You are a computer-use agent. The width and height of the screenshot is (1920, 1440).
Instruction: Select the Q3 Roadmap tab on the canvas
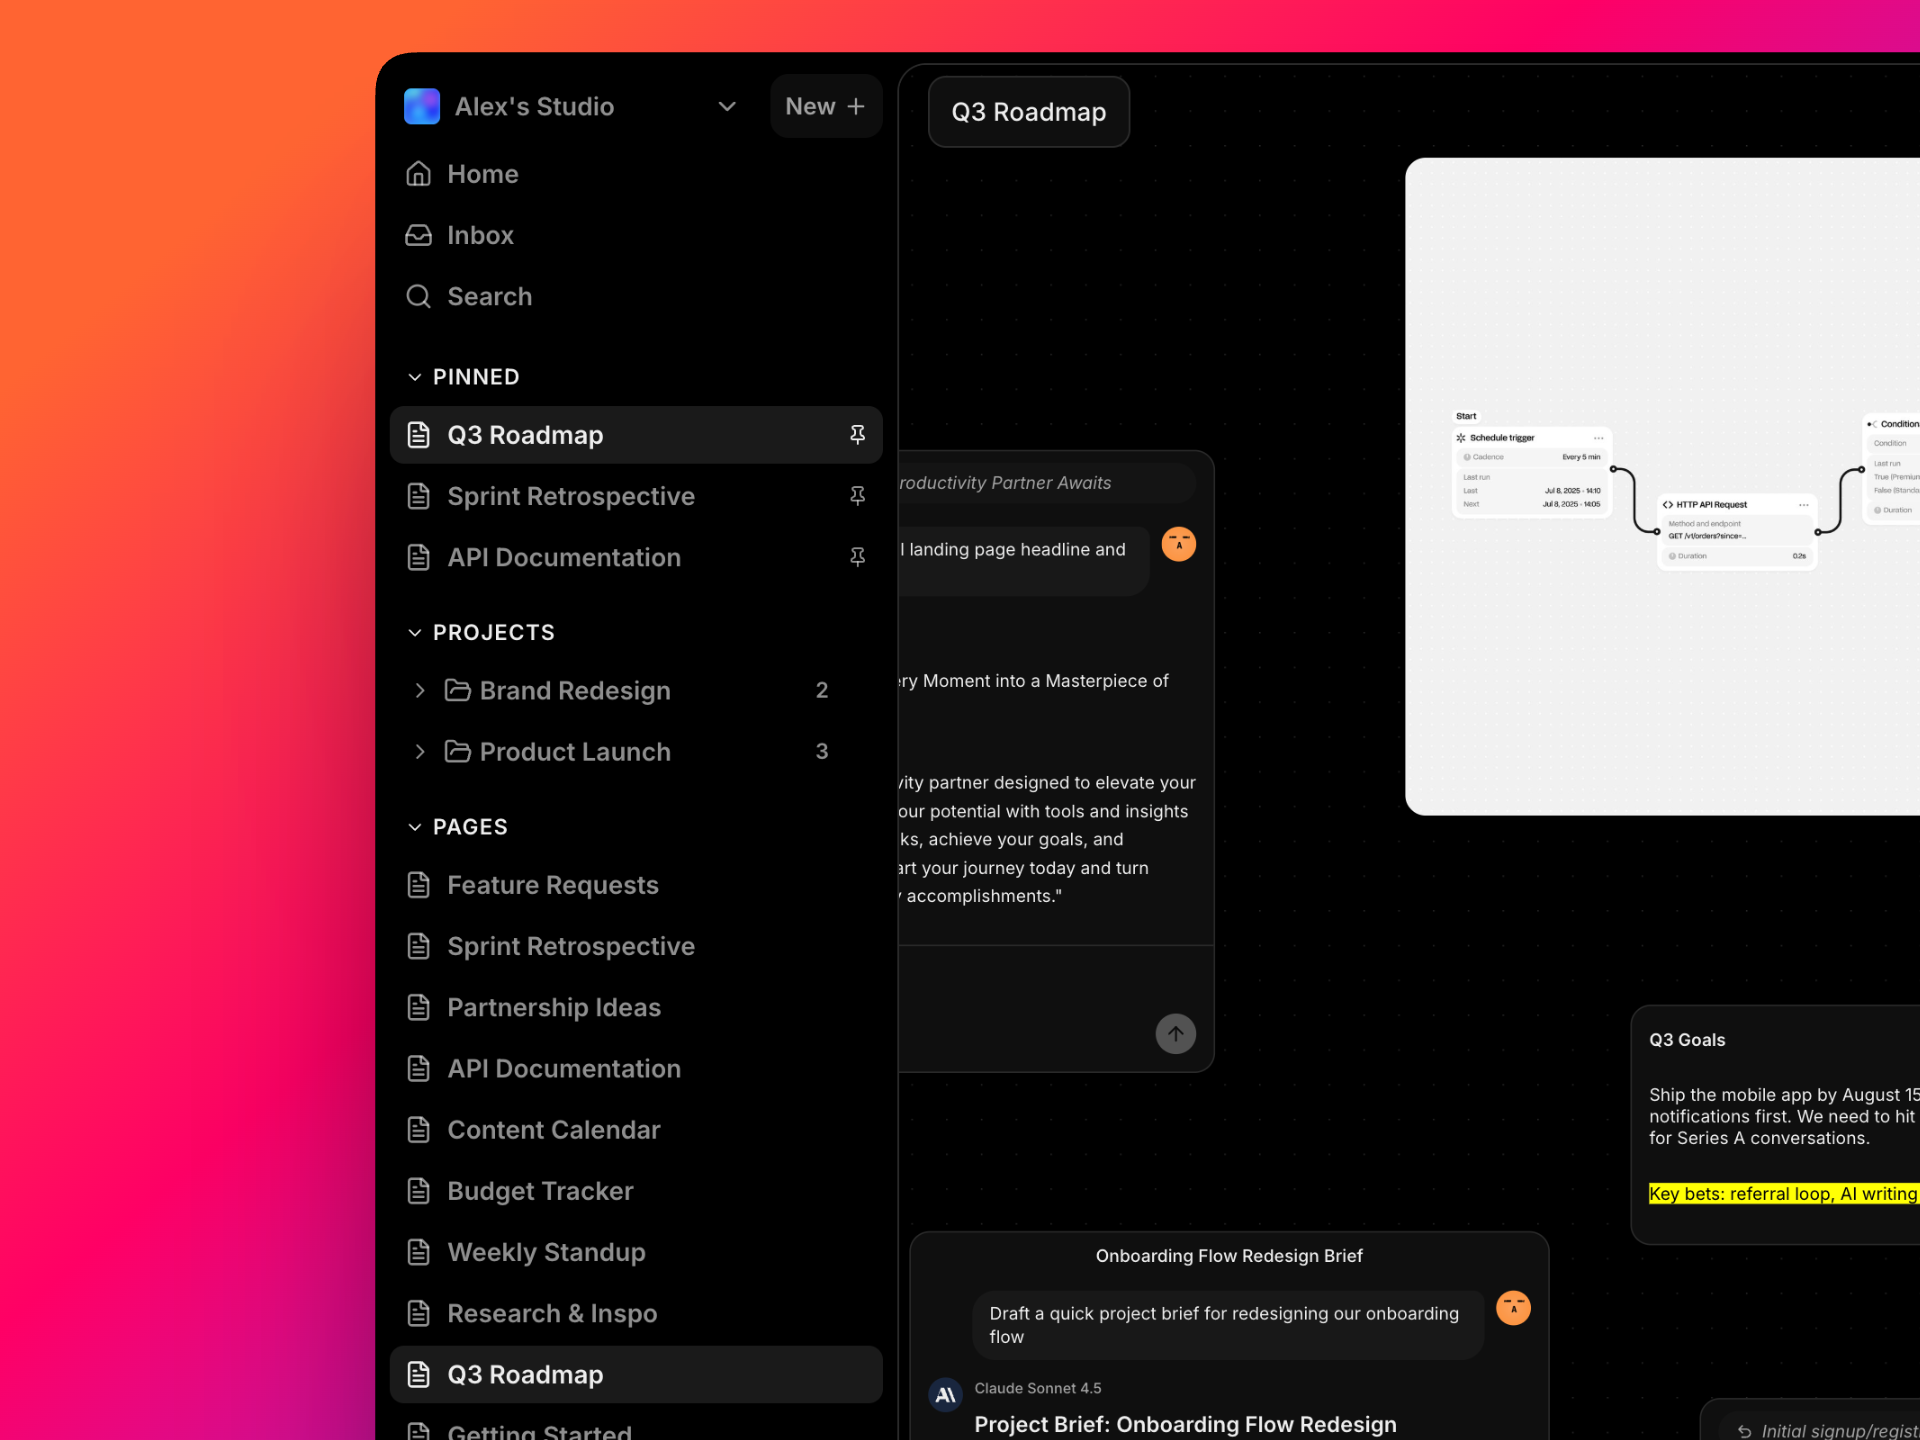[1028, 111]
